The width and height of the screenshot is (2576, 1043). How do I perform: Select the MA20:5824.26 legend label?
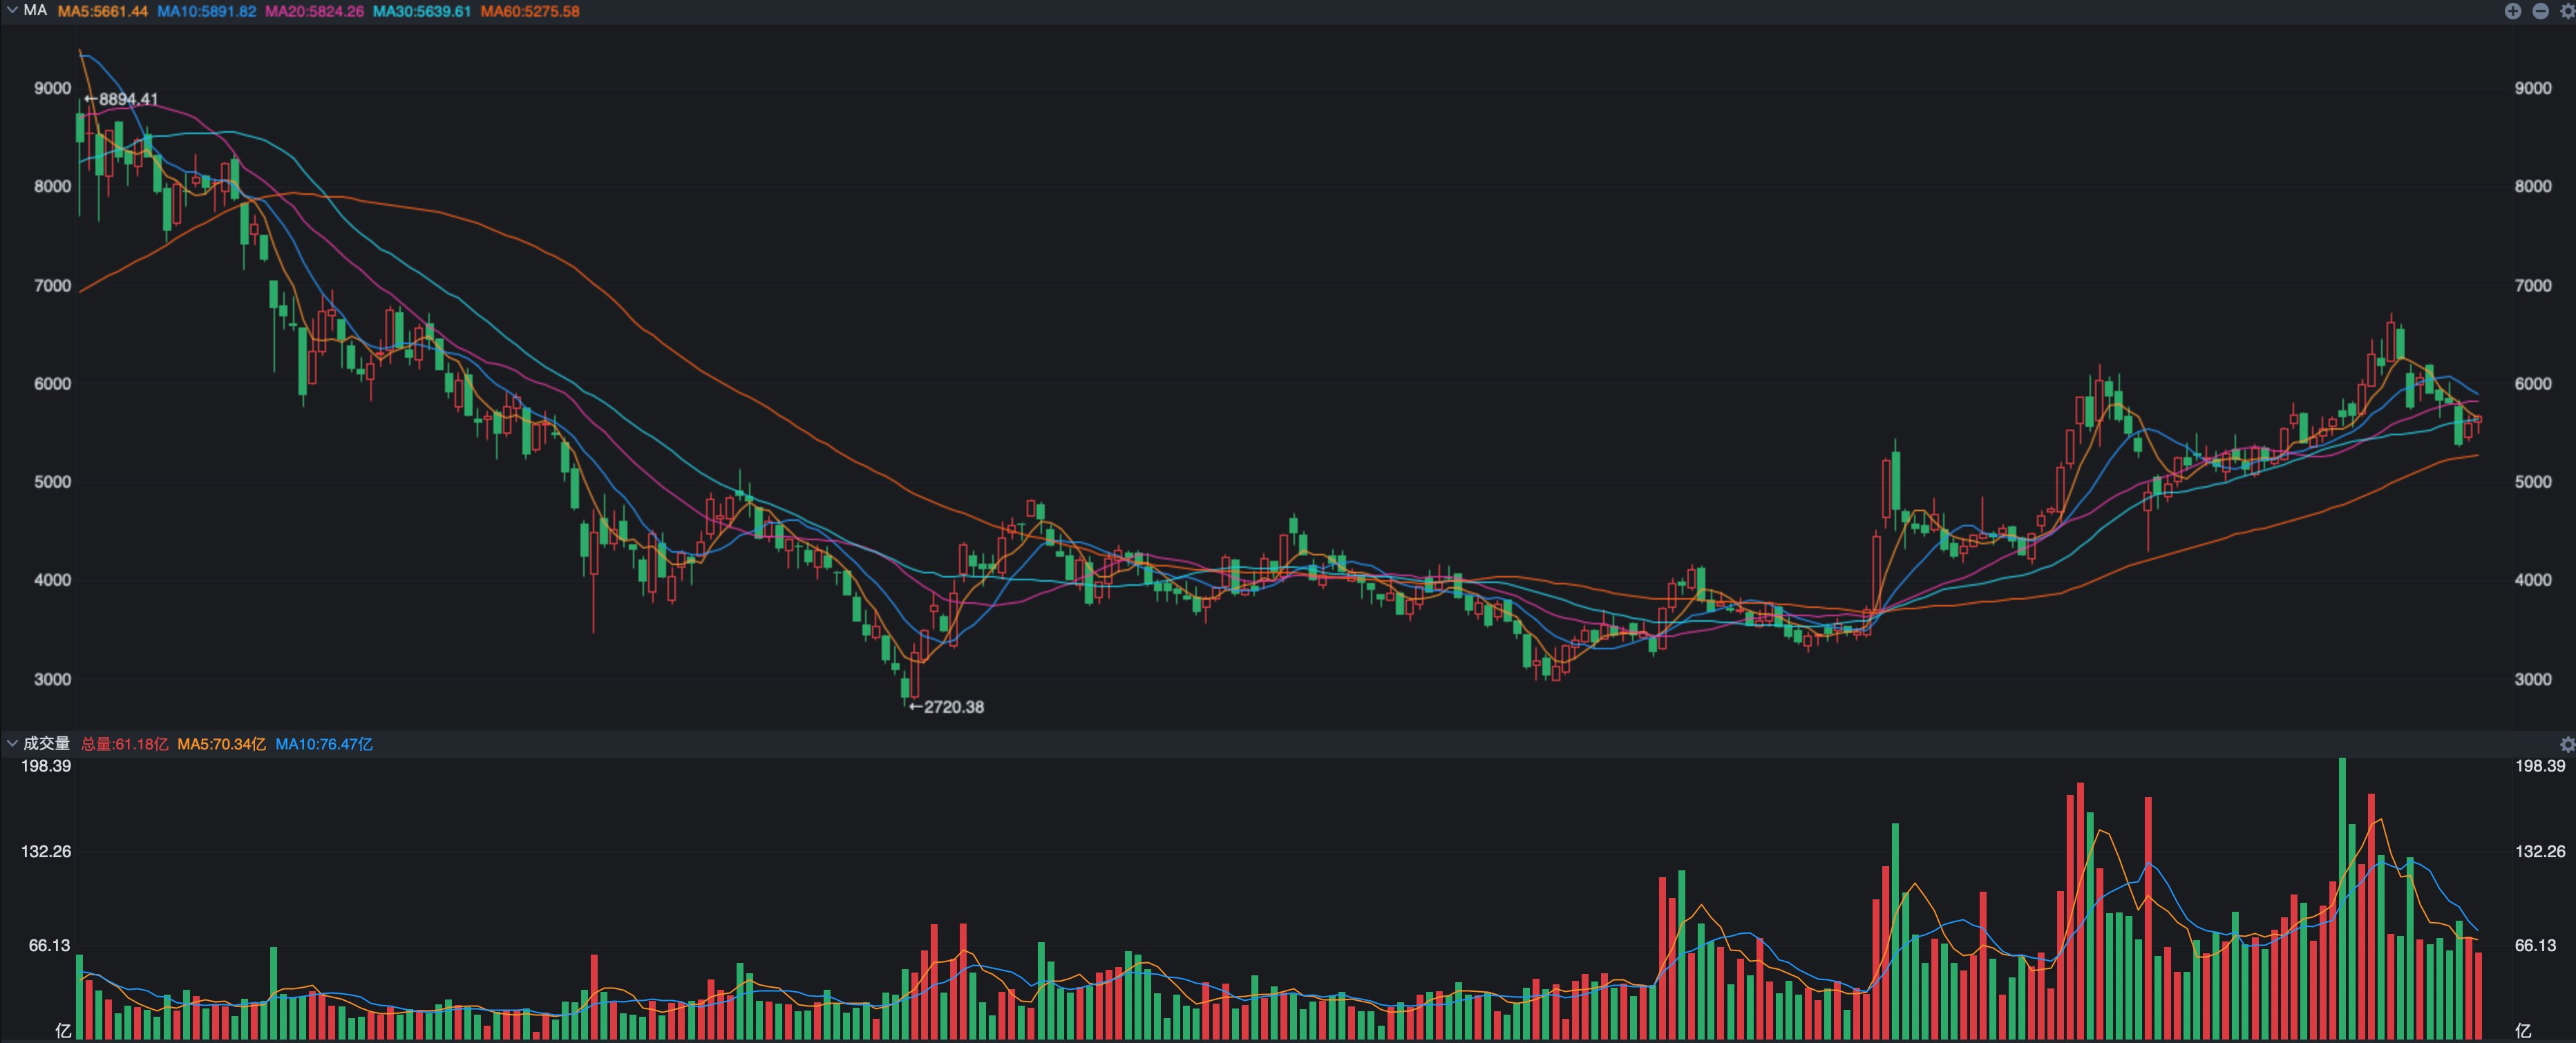(314, 11)
